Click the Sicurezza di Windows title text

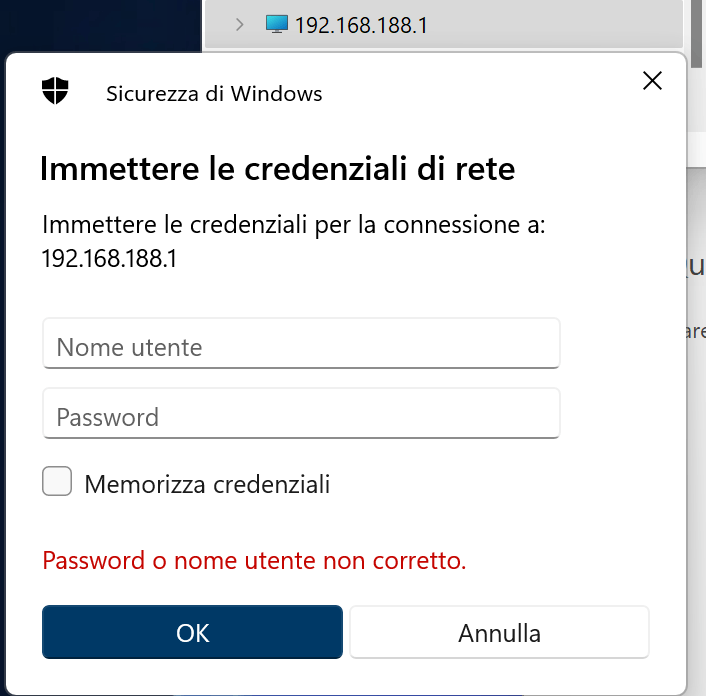pyautogui.click(x=214, y=94)
